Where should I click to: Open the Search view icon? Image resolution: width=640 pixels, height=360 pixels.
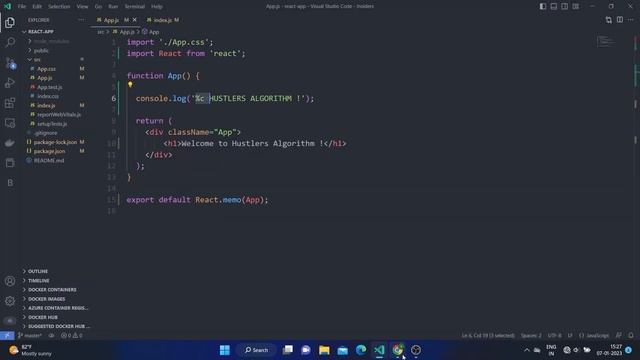pos(10,42)
